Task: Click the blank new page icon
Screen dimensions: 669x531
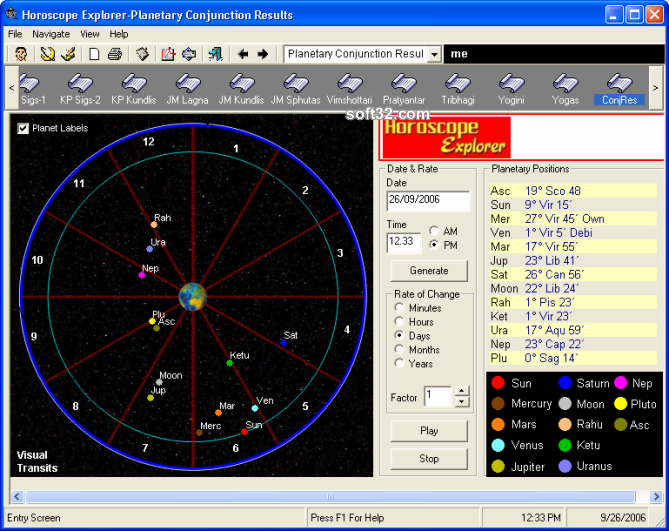Action: tap(94, 54)
